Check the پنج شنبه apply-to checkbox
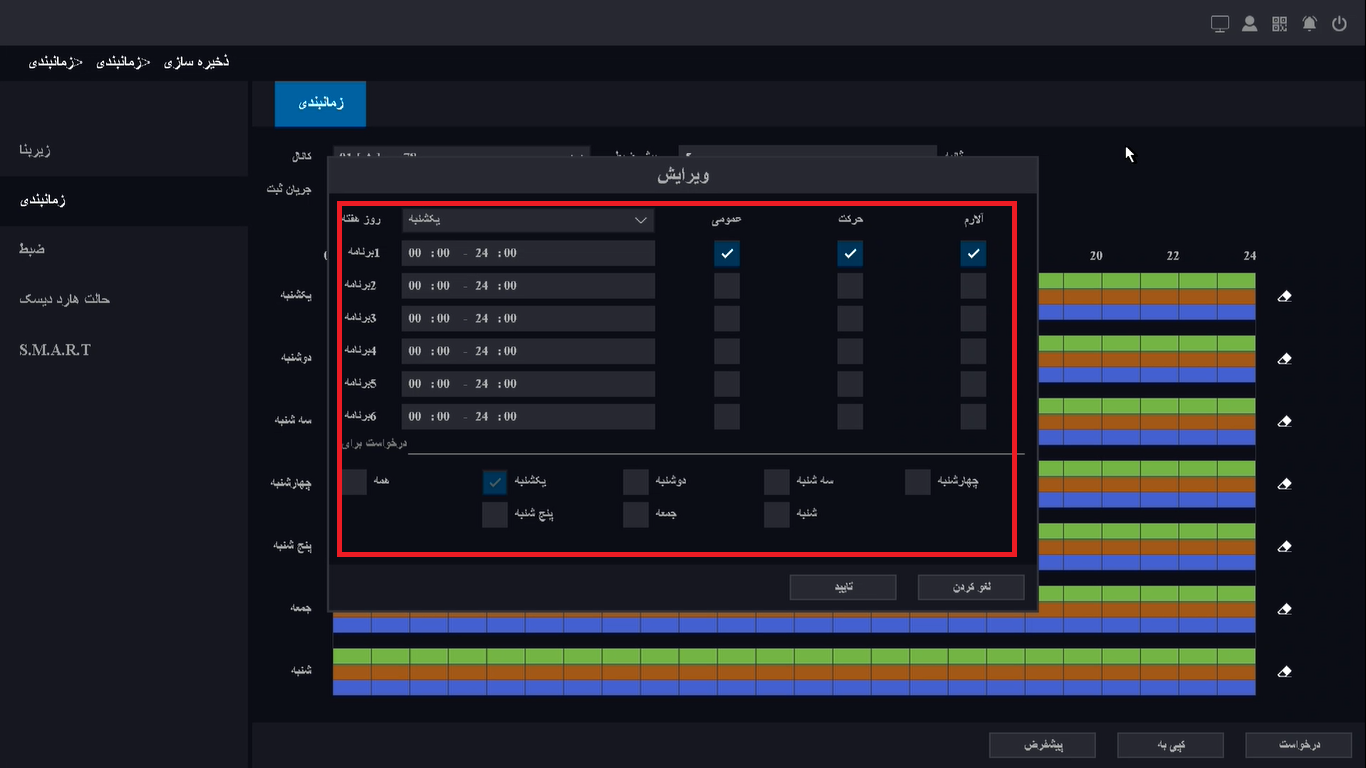 495,515
